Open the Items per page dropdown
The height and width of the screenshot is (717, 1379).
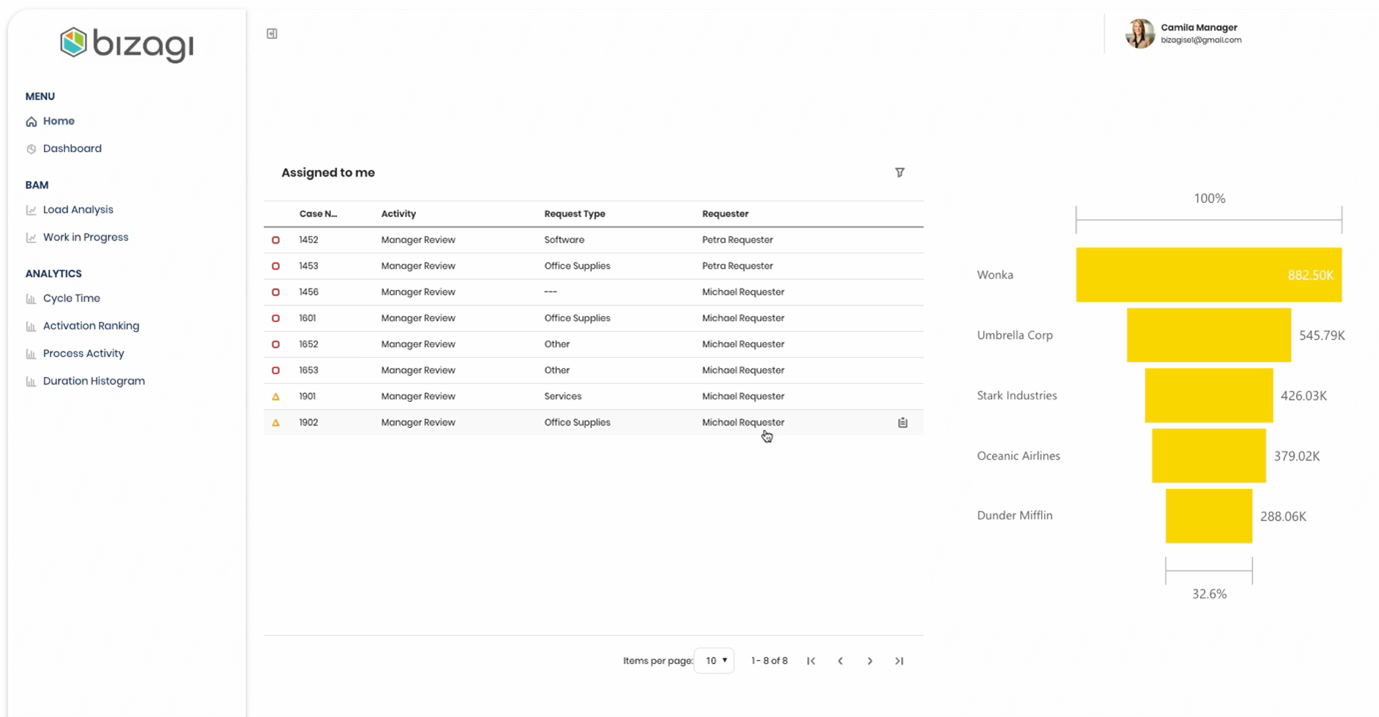(714, 661)
